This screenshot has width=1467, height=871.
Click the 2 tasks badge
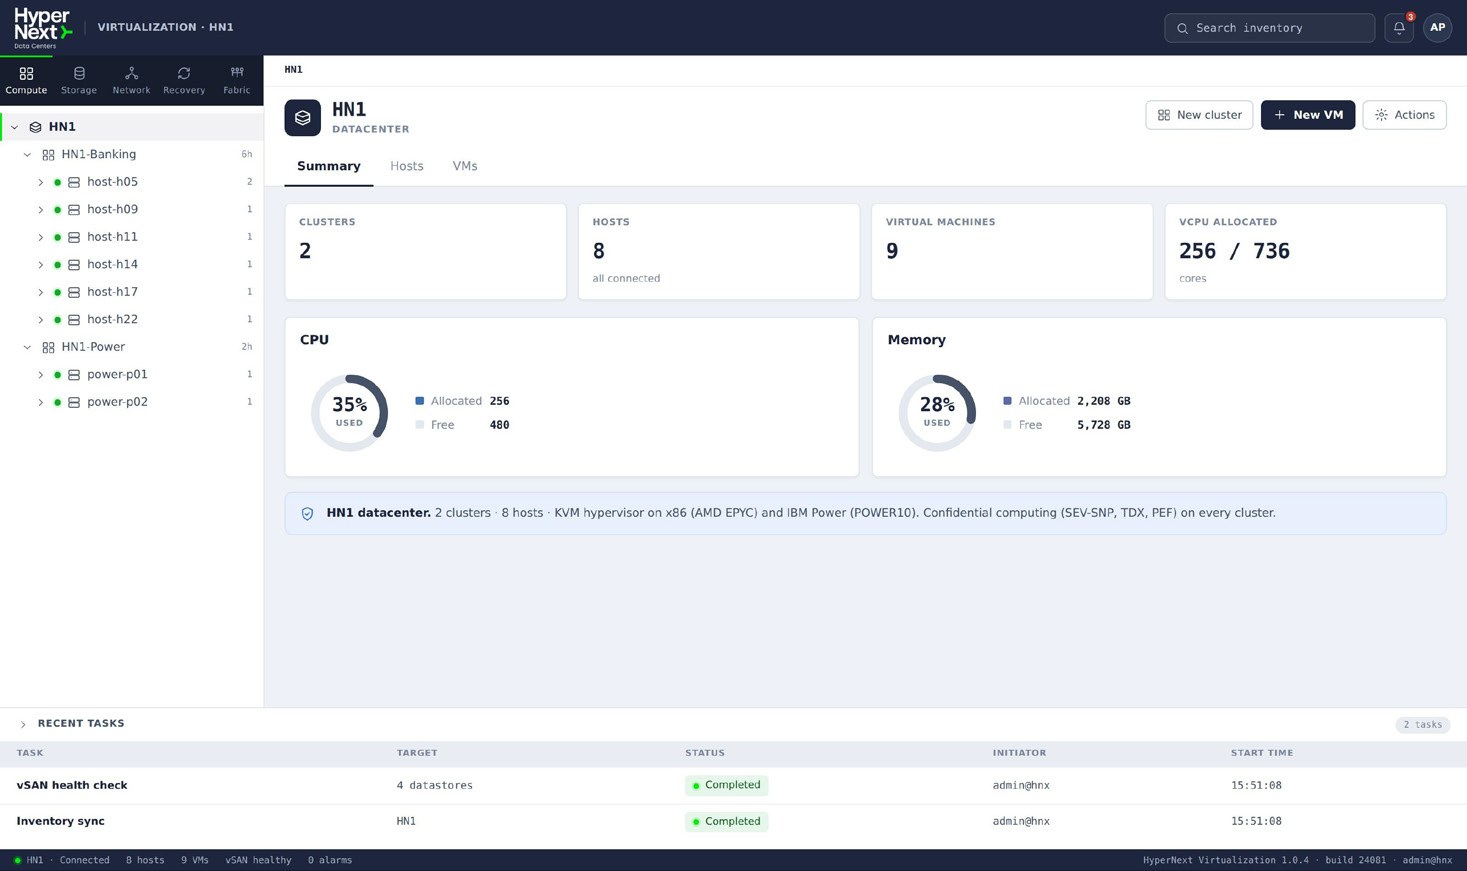point(1422,725)
